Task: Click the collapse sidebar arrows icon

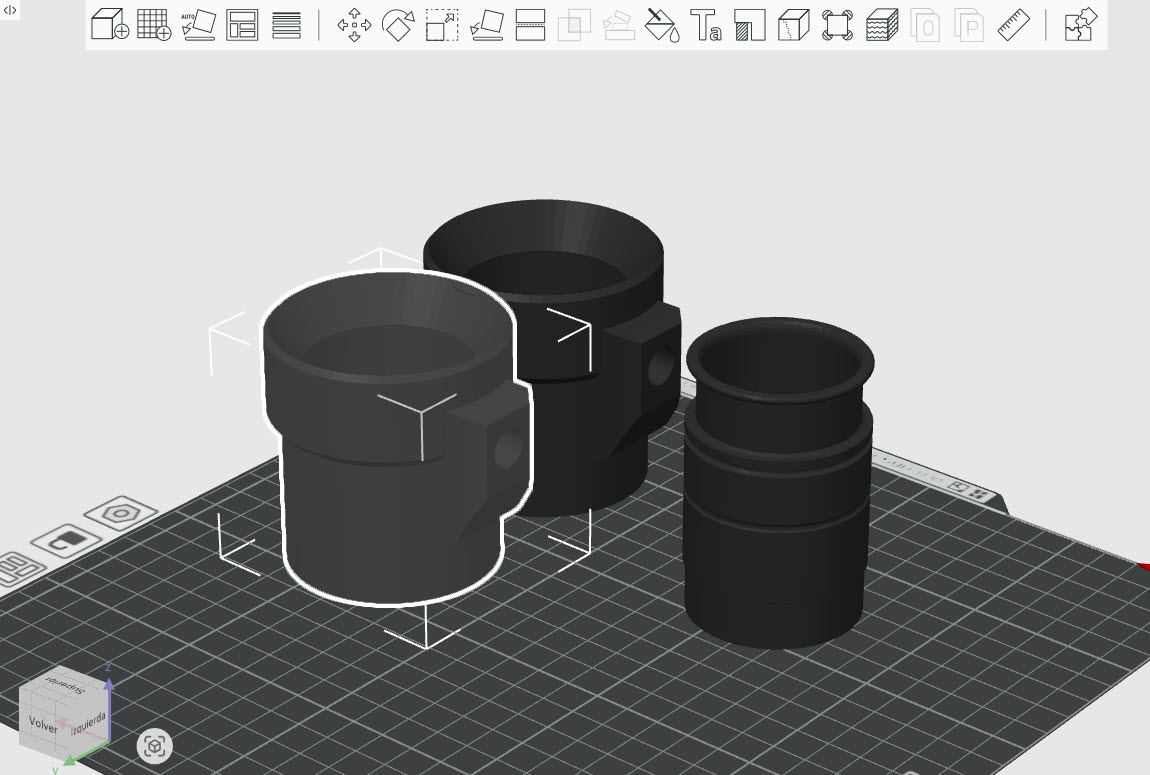Action: pos(10,10)
